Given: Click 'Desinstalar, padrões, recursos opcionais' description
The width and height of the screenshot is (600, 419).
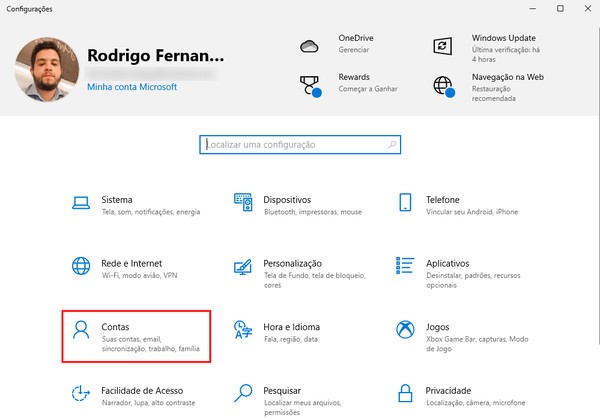Looking at the screenshot, I should [473, 280].
